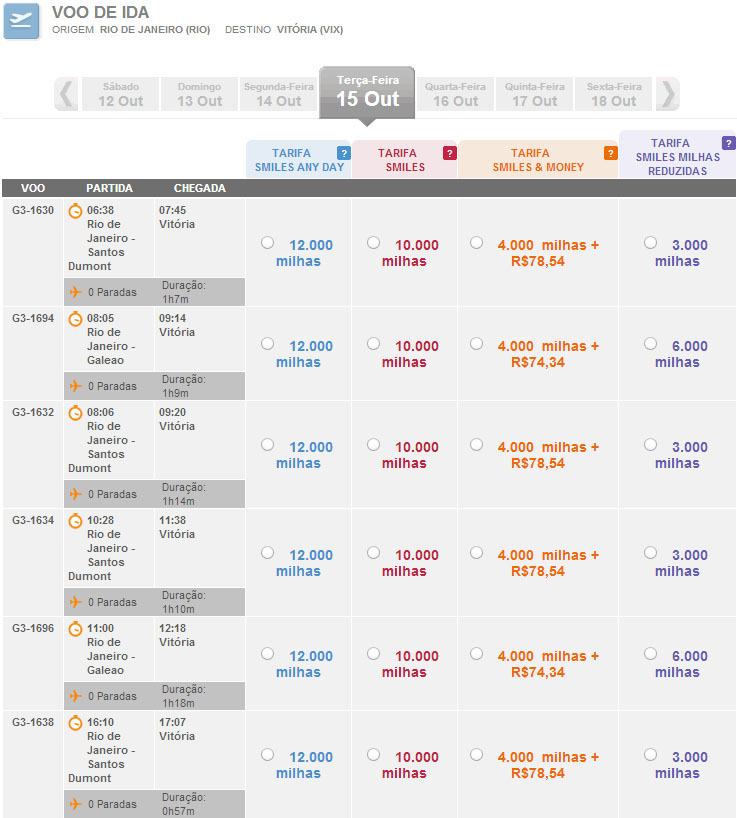Click help icon on Tarifa Smiles Any Day

[344, 153]
